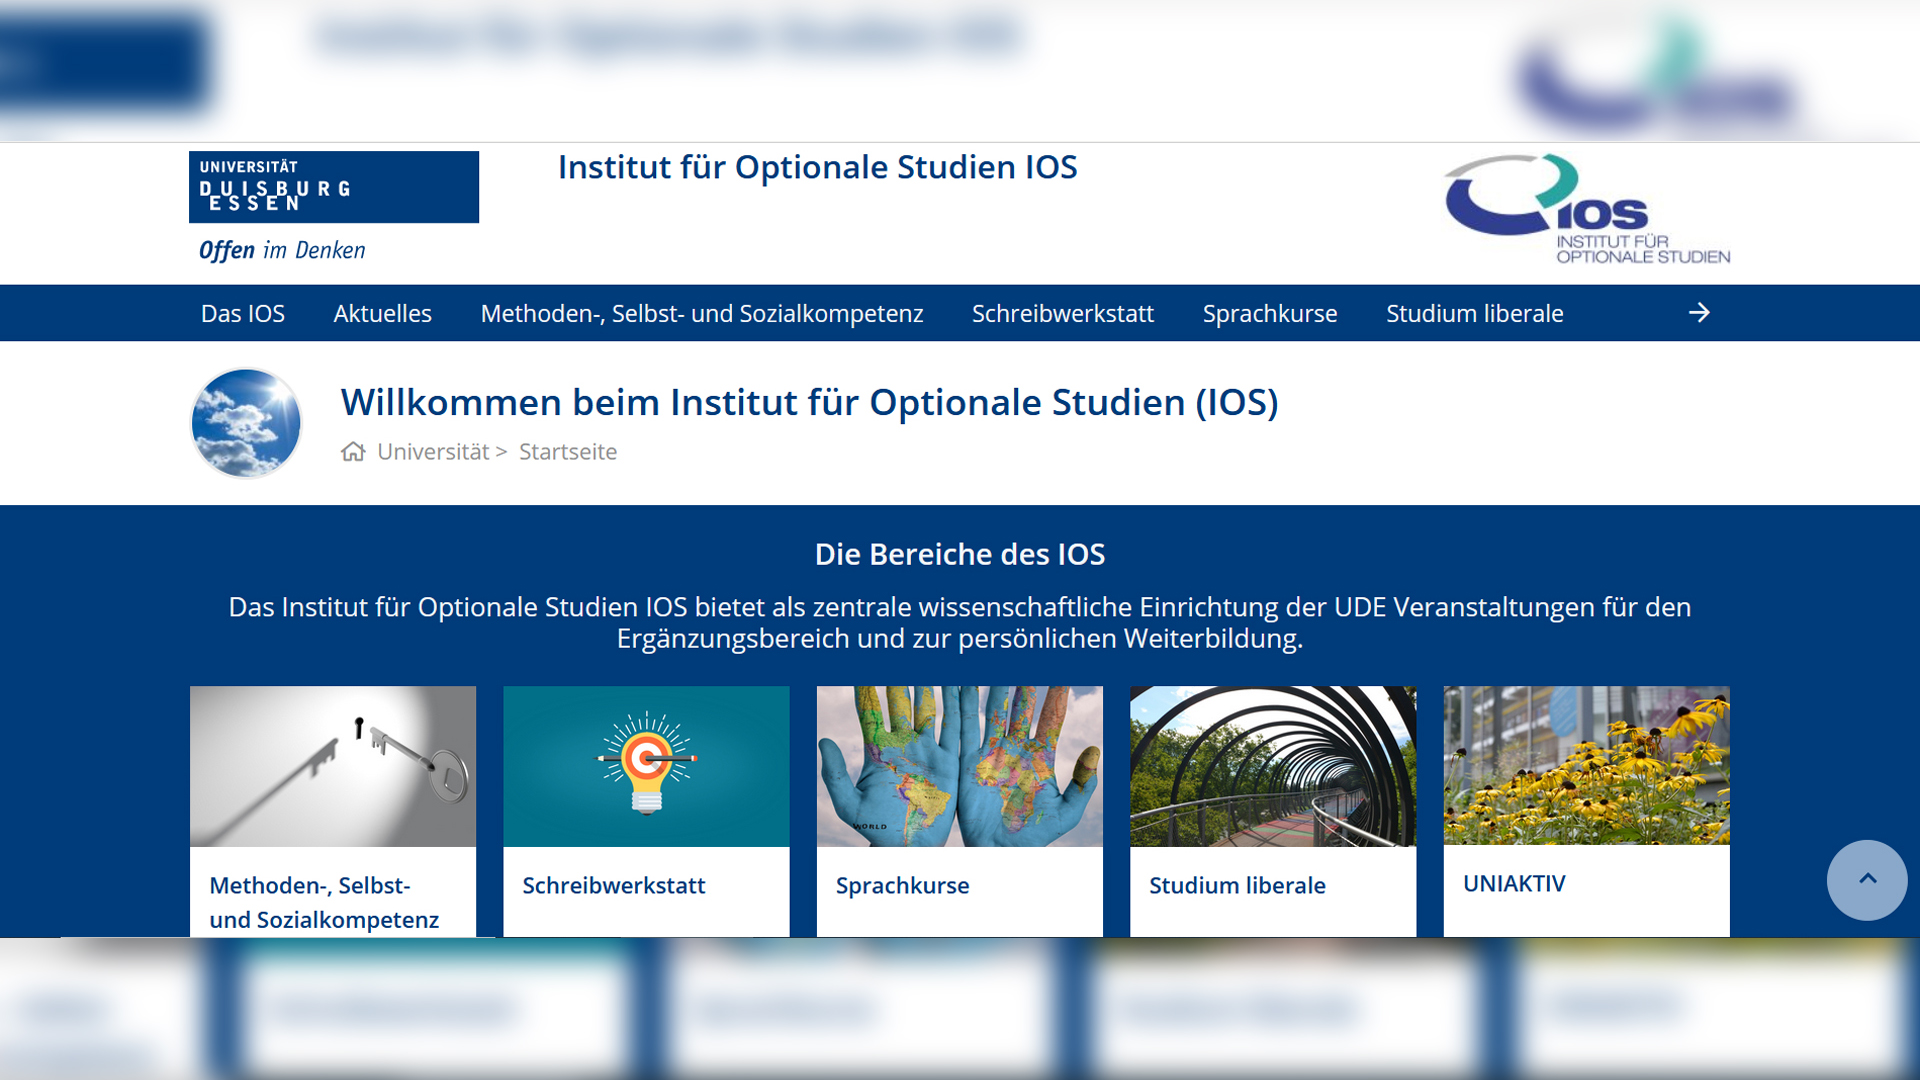Click the IOS institute logo
Viewport: 1920px width, 1080px height.
(1587, 209)
